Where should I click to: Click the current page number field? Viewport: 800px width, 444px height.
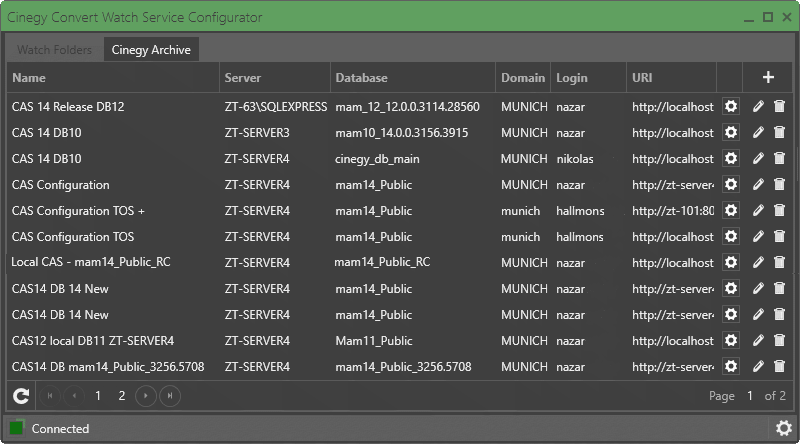(749, 396)
